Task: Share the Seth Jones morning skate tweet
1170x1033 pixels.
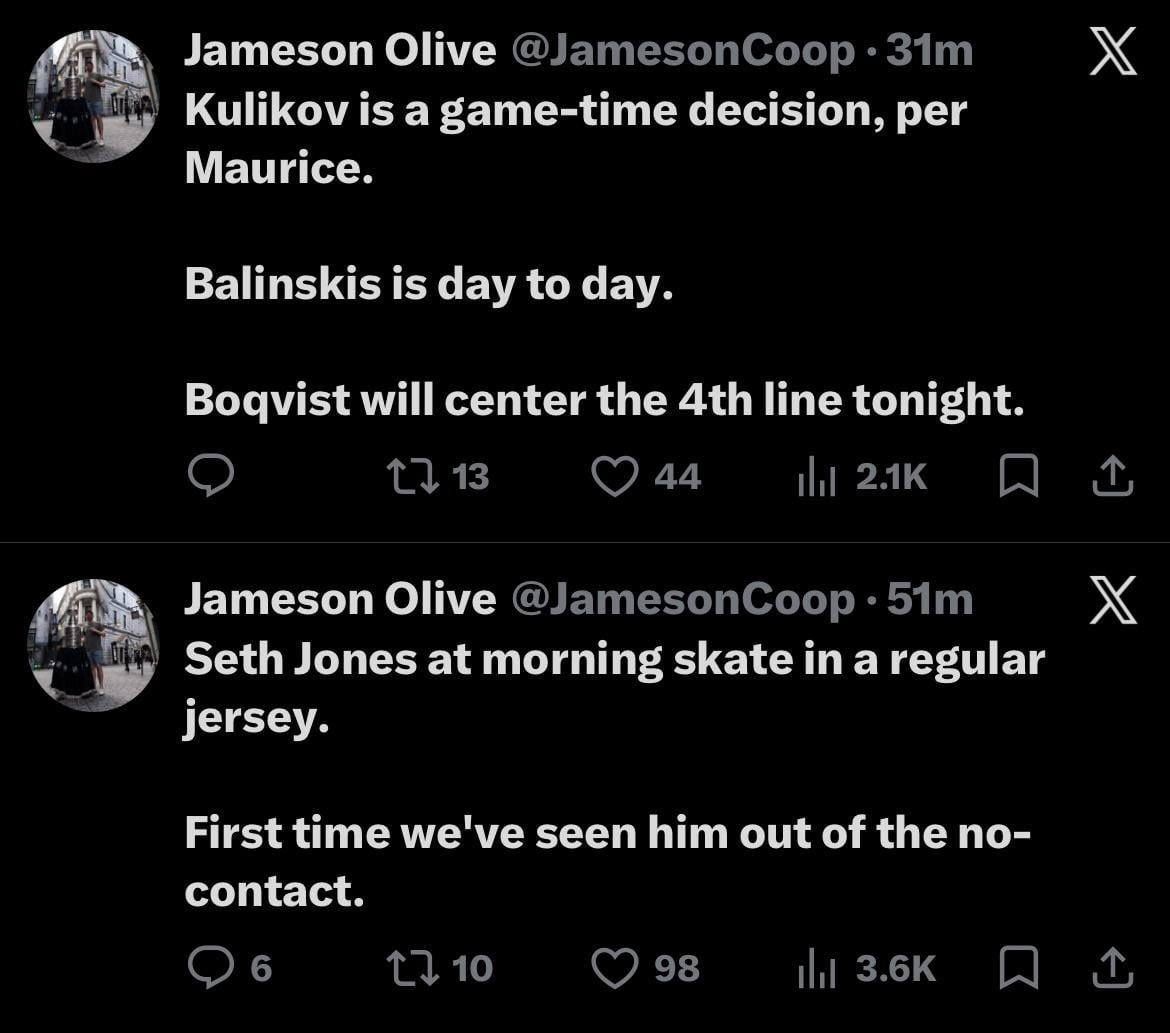Action: [x=1112, y=968]
